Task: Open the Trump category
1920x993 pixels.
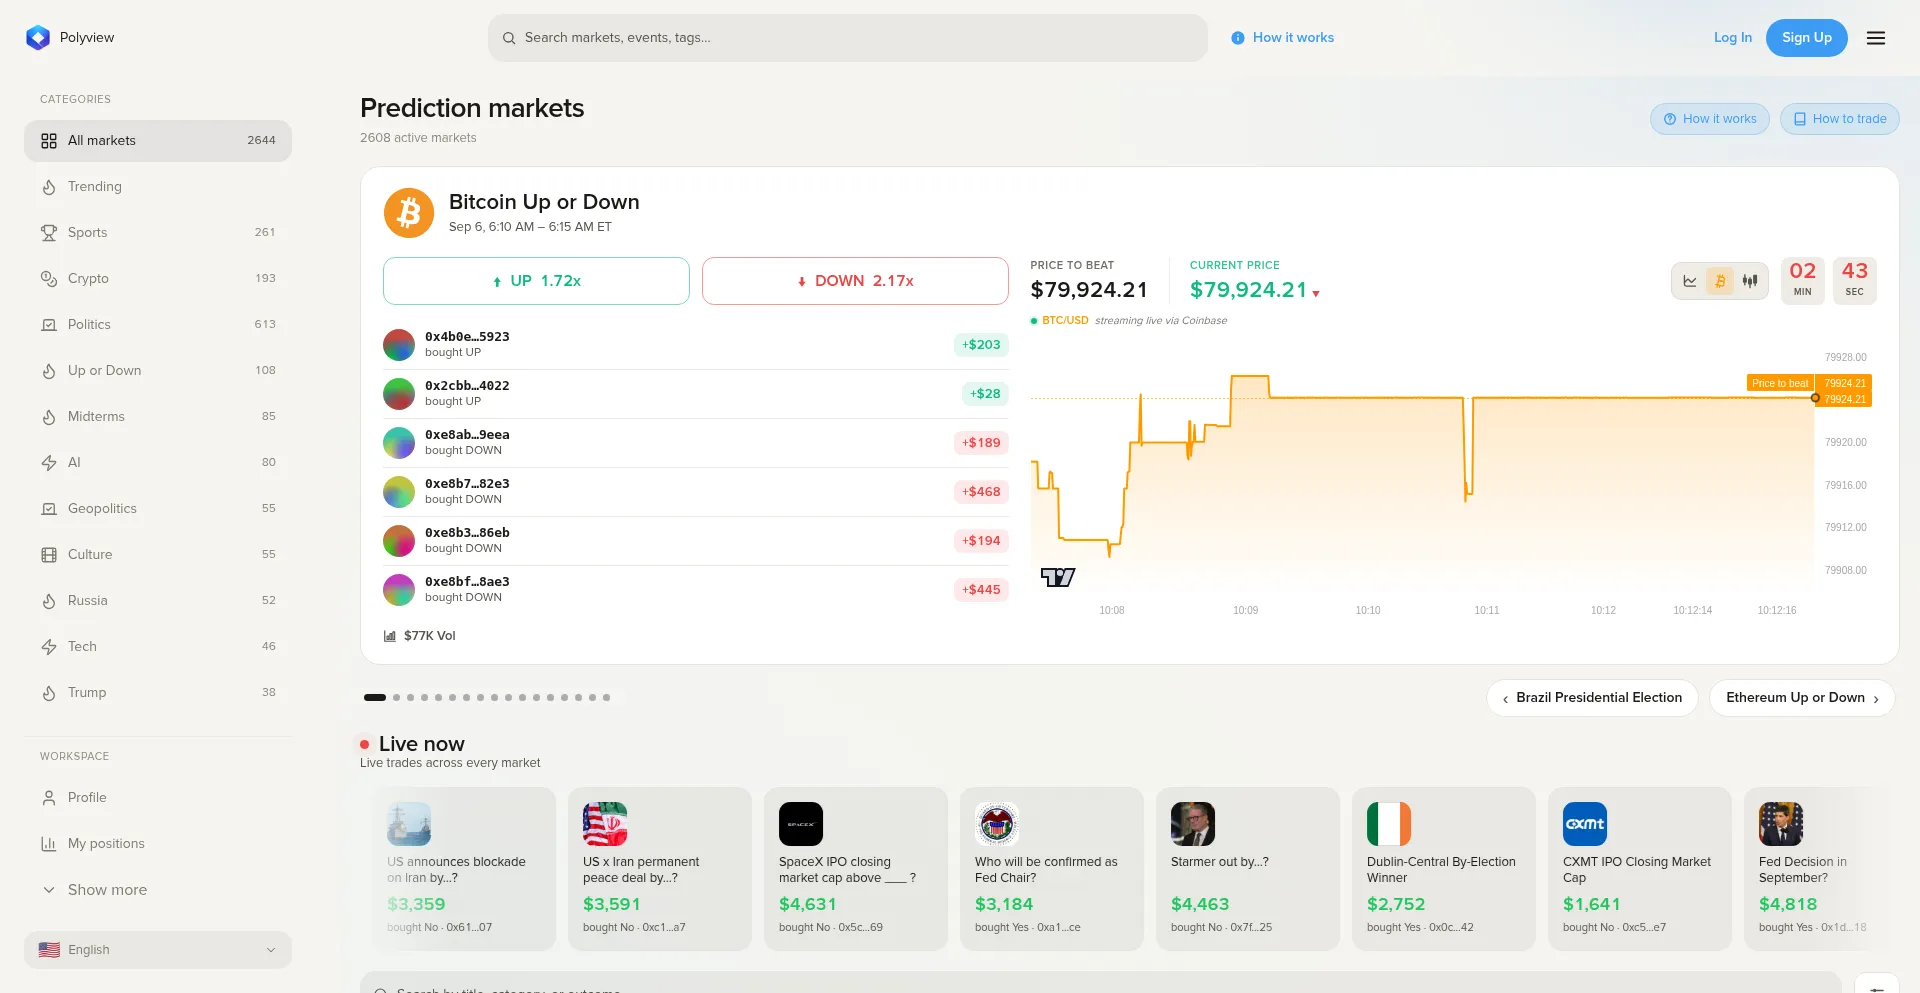Action: click(158, 693)
